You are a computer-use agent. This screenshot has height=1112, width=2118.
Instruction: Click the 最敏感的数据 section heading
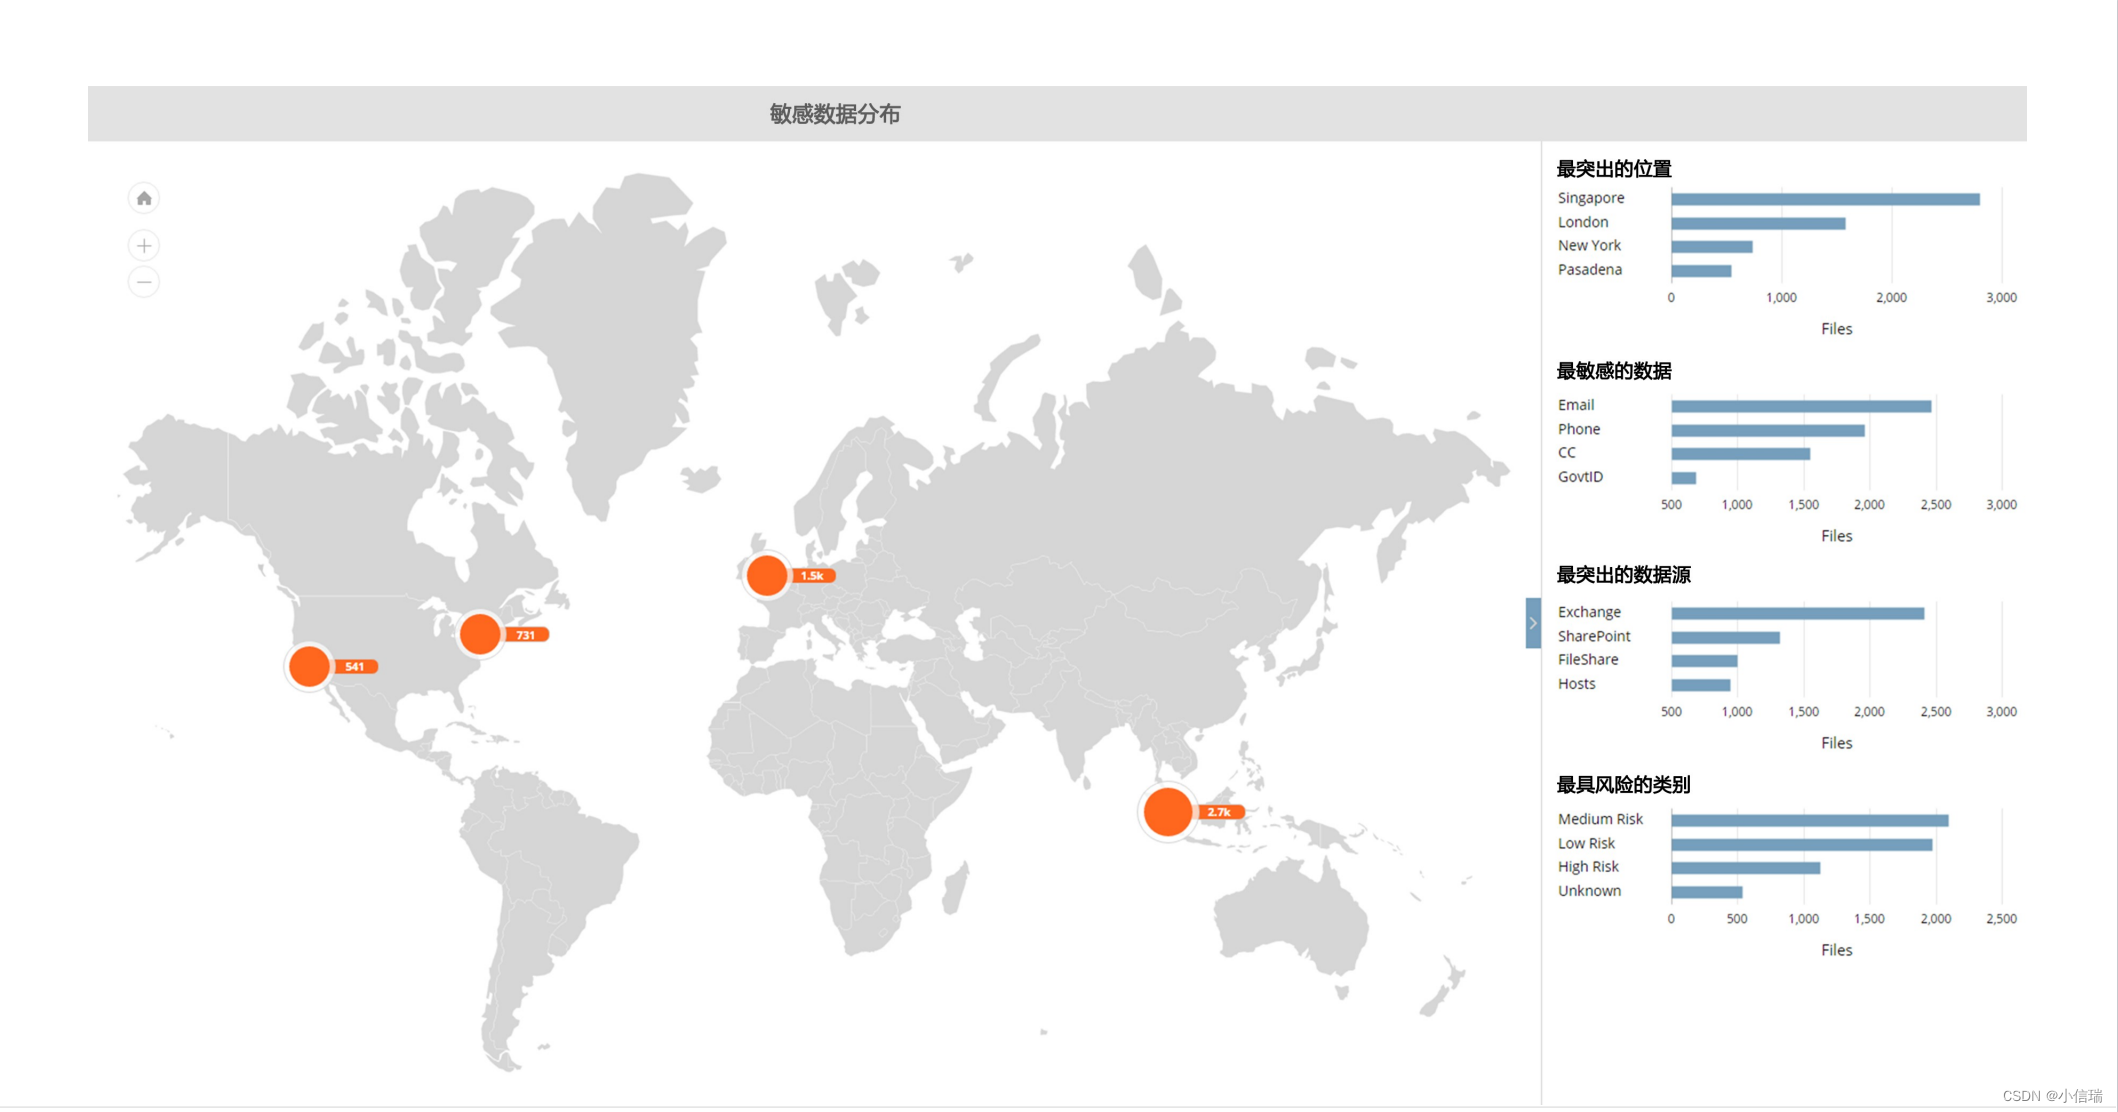pos(1614,371)
